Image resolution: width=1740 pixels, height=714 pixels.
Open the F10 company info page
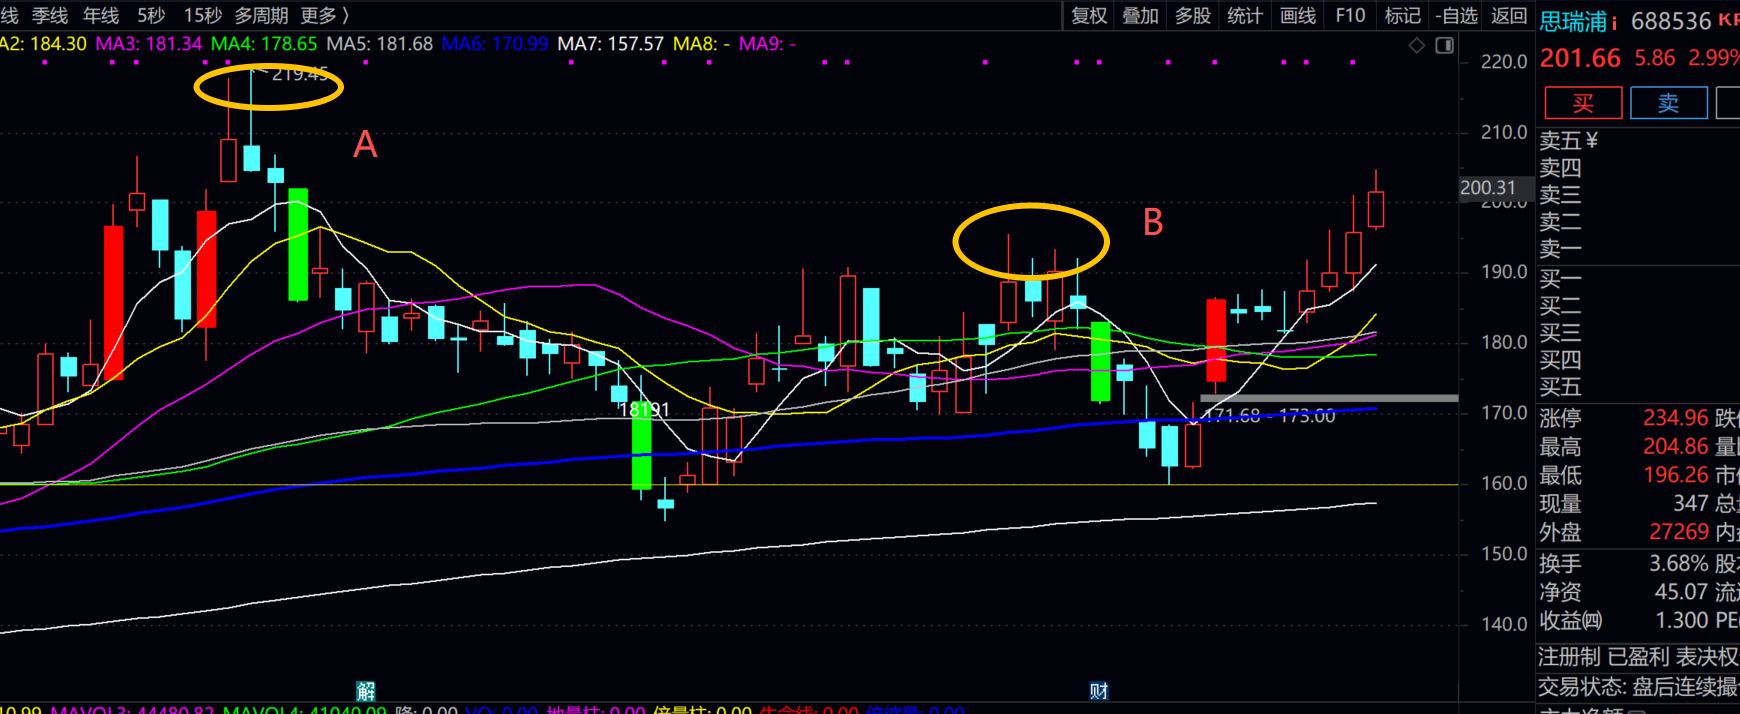(1350, 16)
